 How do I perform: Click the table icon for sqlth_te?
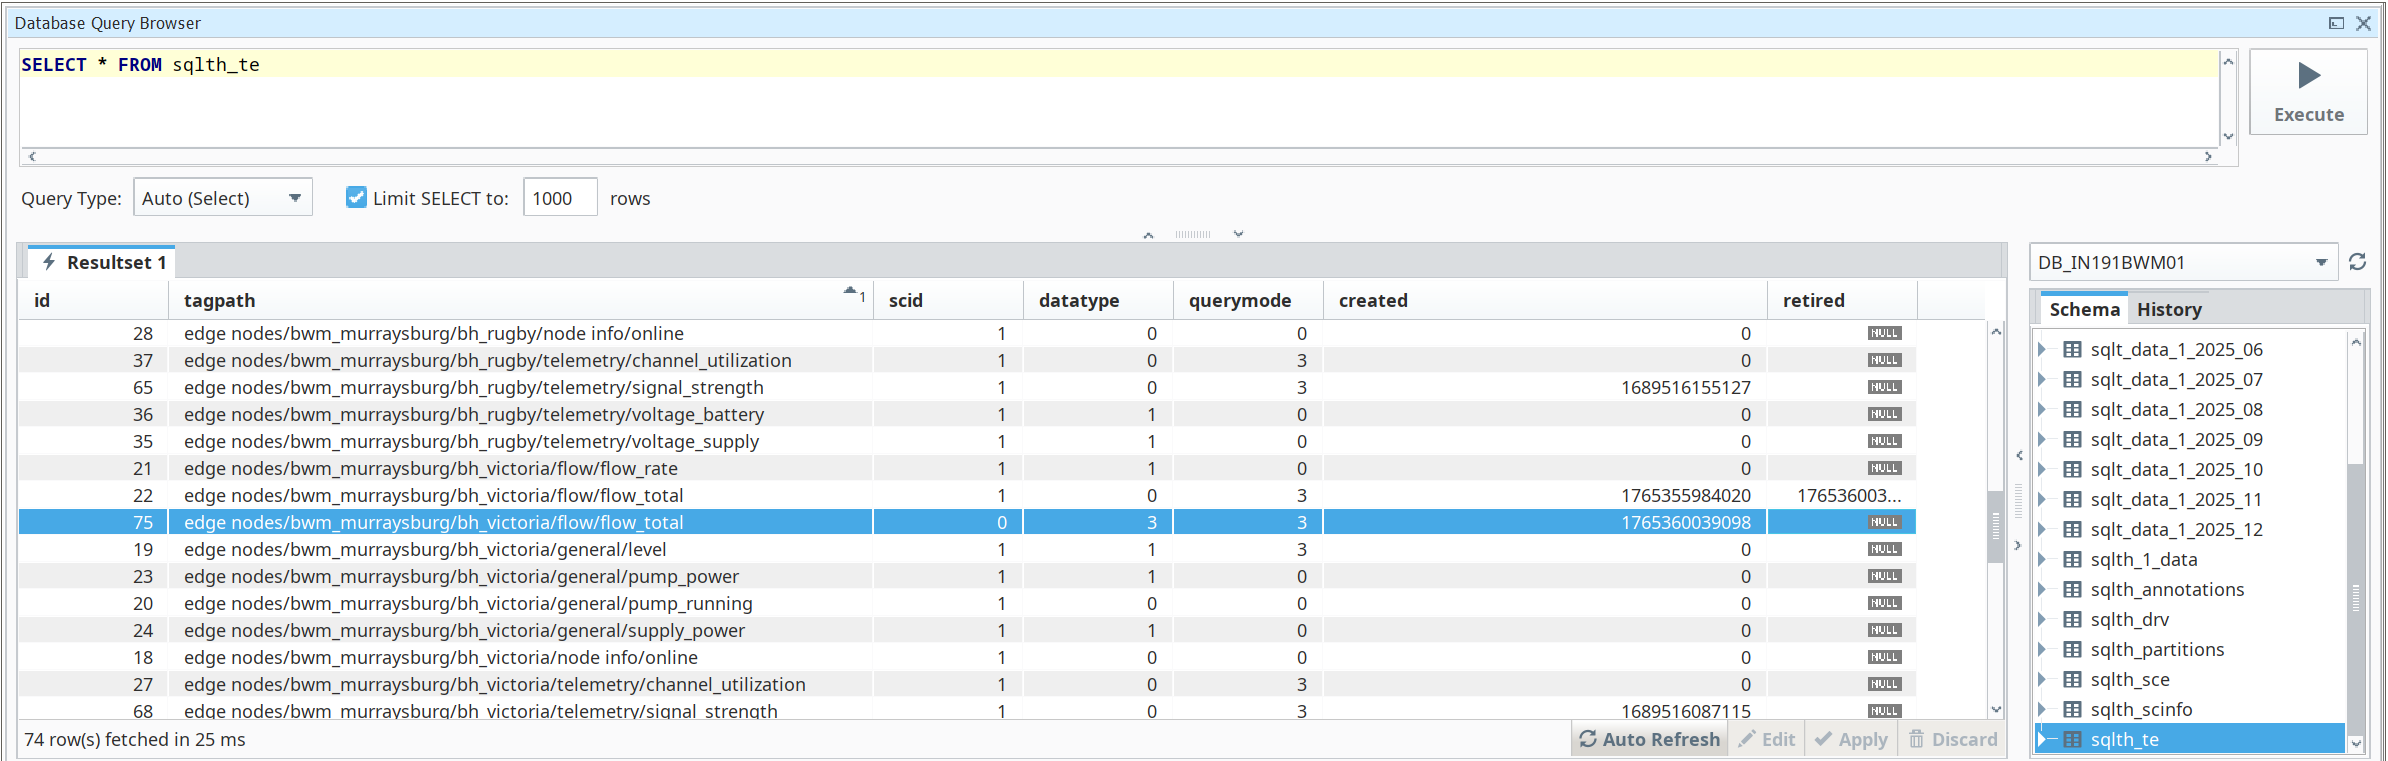pyautogui.click(x=2072, y=739)
